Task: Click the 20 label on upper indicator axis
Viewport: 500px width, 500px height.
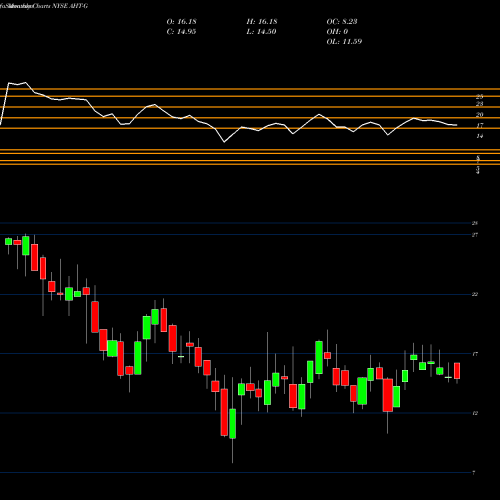Action: click(x=480, y=115)
